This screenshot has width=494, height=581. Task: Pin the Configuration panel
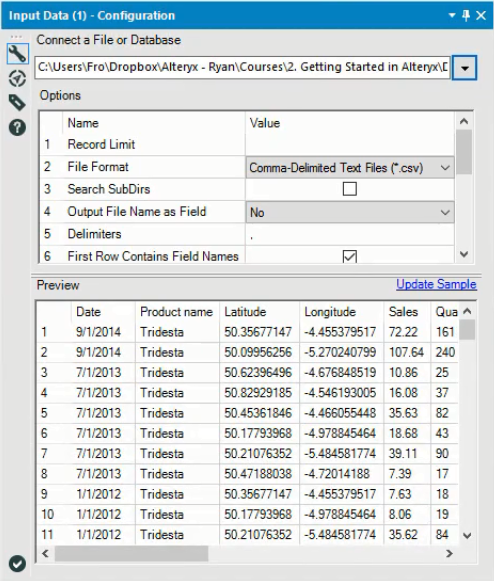[x=466, y=16]
